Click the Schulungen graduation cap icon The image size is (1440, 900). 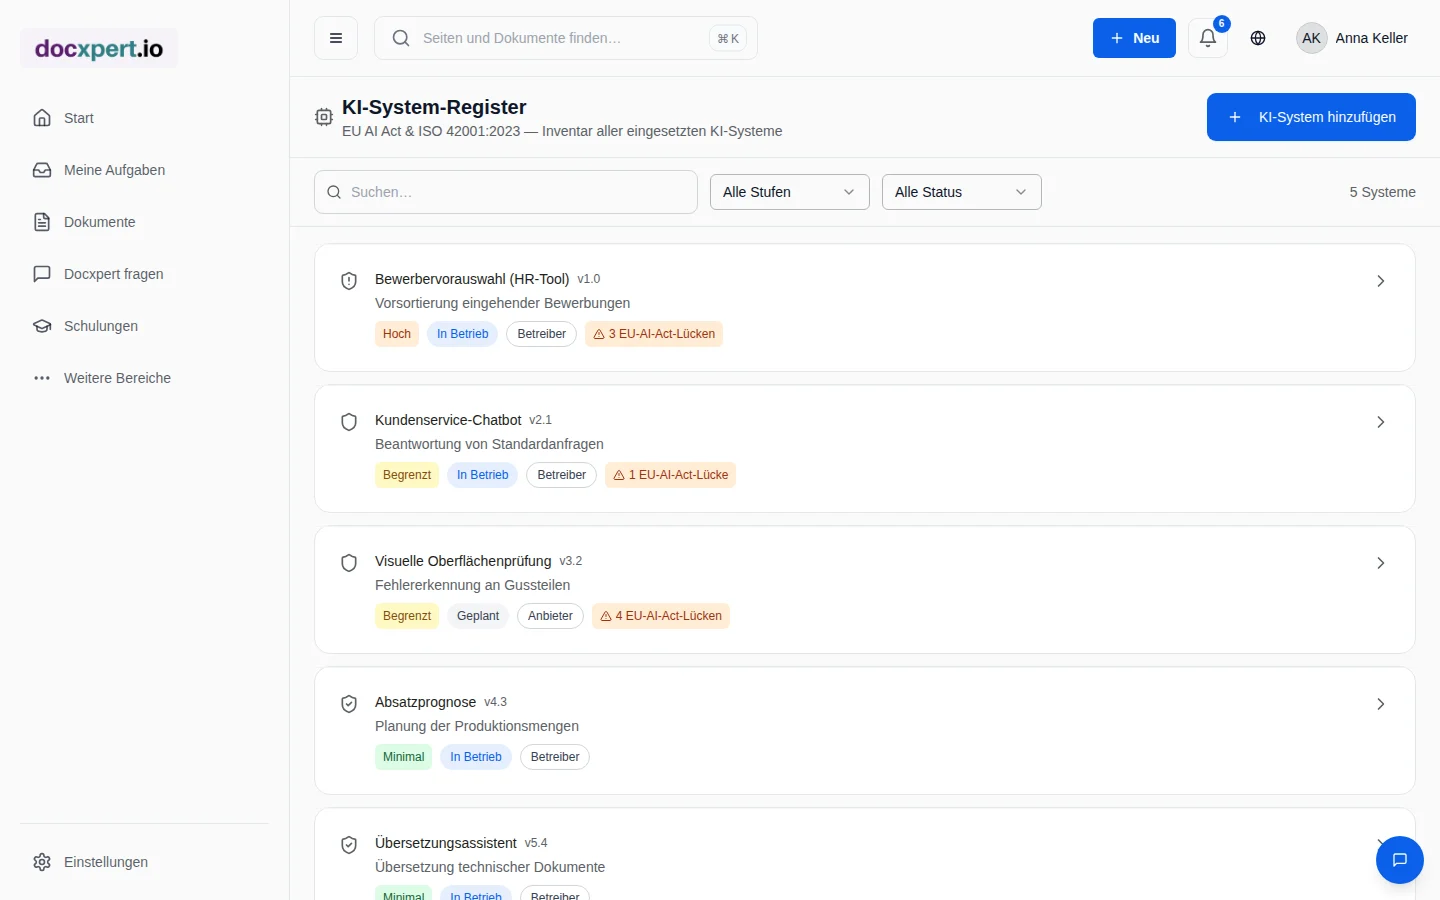42,326
